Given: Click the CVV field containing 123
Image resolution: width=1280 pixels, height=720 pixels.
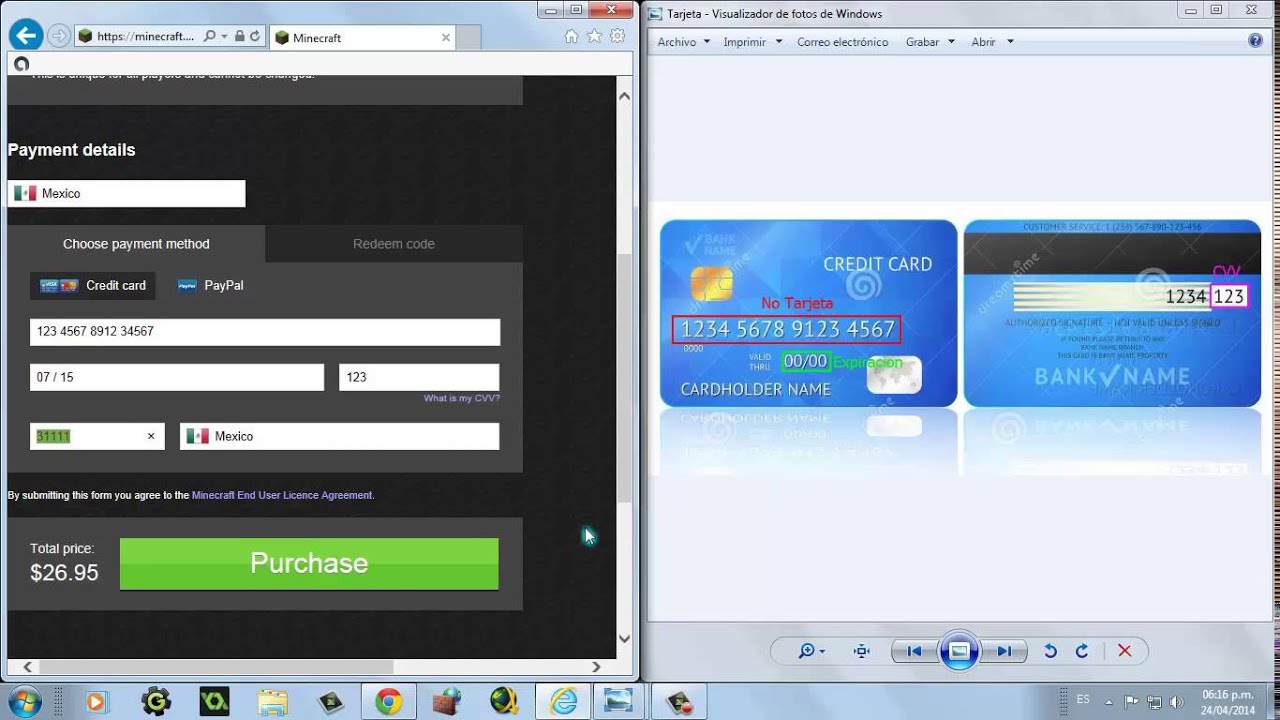Looking at the screenshot, I should (419, 377).
